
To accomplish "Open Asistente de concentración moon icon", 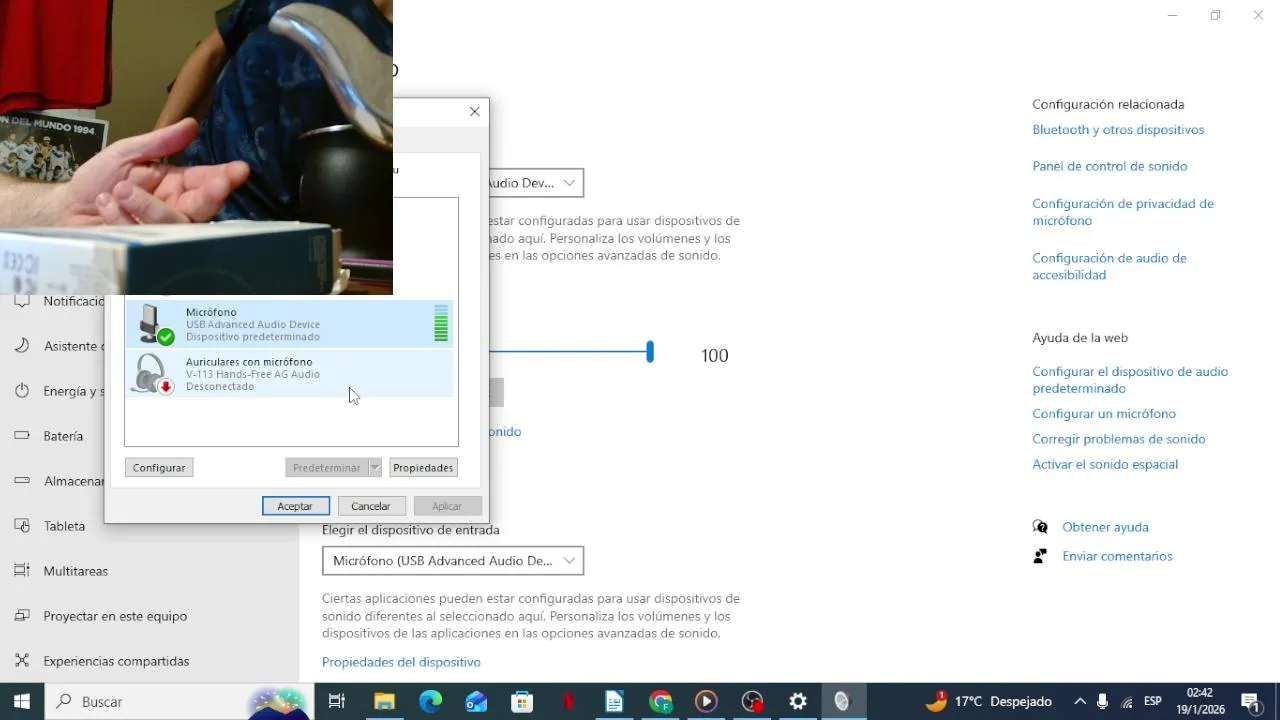I will (x=22, y=346).
